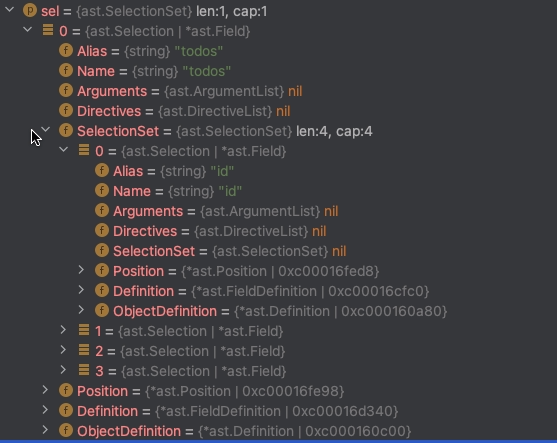The height and width of the screenshot is (443, 557).
Task: Click the field icon of Definition 0xc00016d340
Action: pyautogui.click(x=66, y=411)
